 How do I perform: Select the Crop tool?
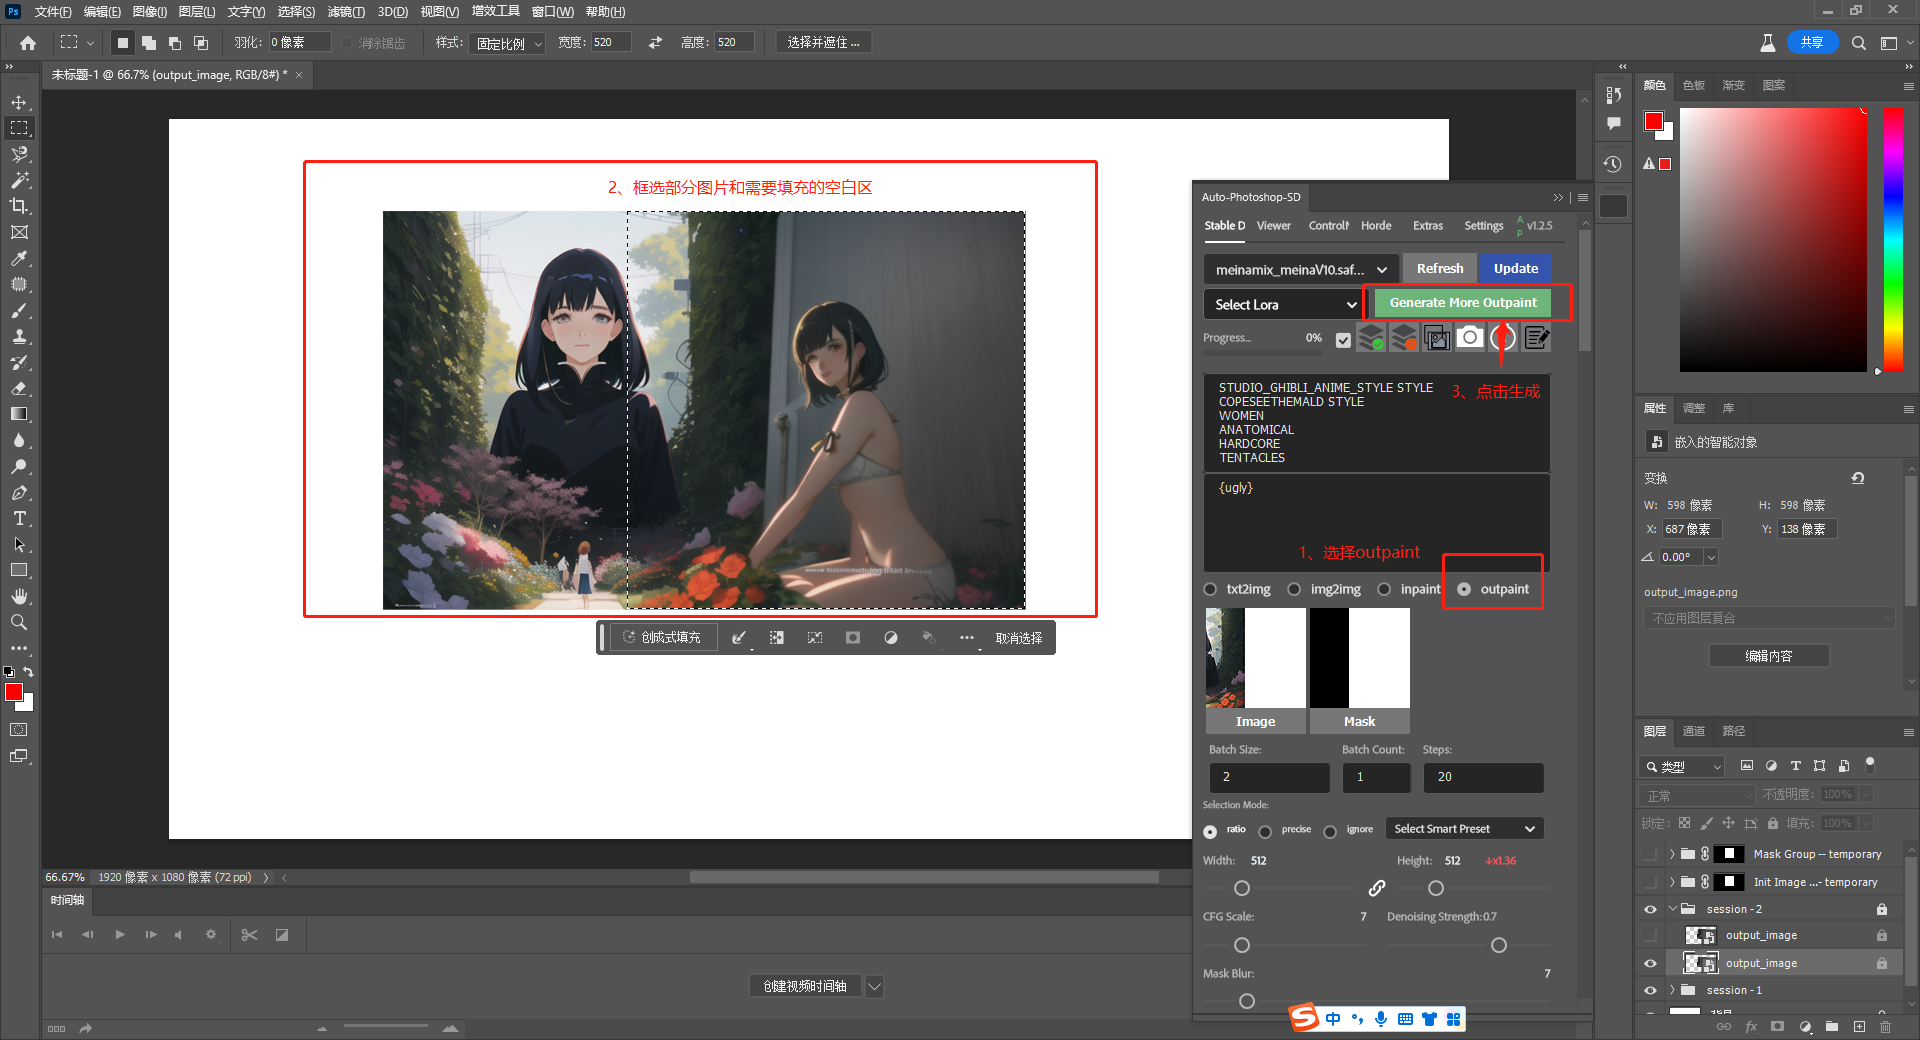(19, 206)
